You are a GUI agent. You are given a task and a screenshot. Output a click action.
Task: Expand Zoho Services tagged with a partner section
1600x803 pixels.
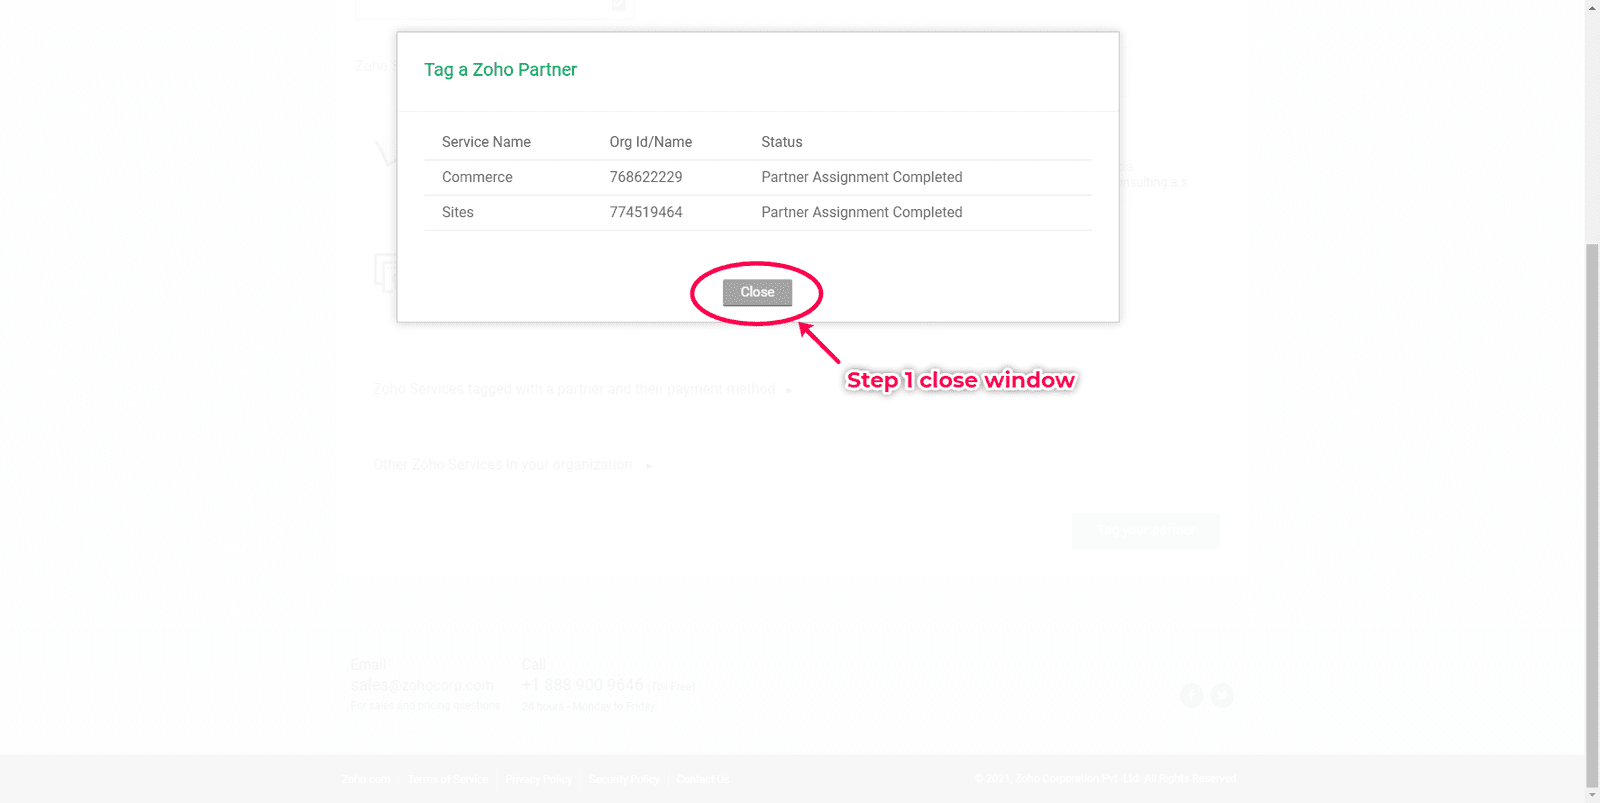[582, 389]
